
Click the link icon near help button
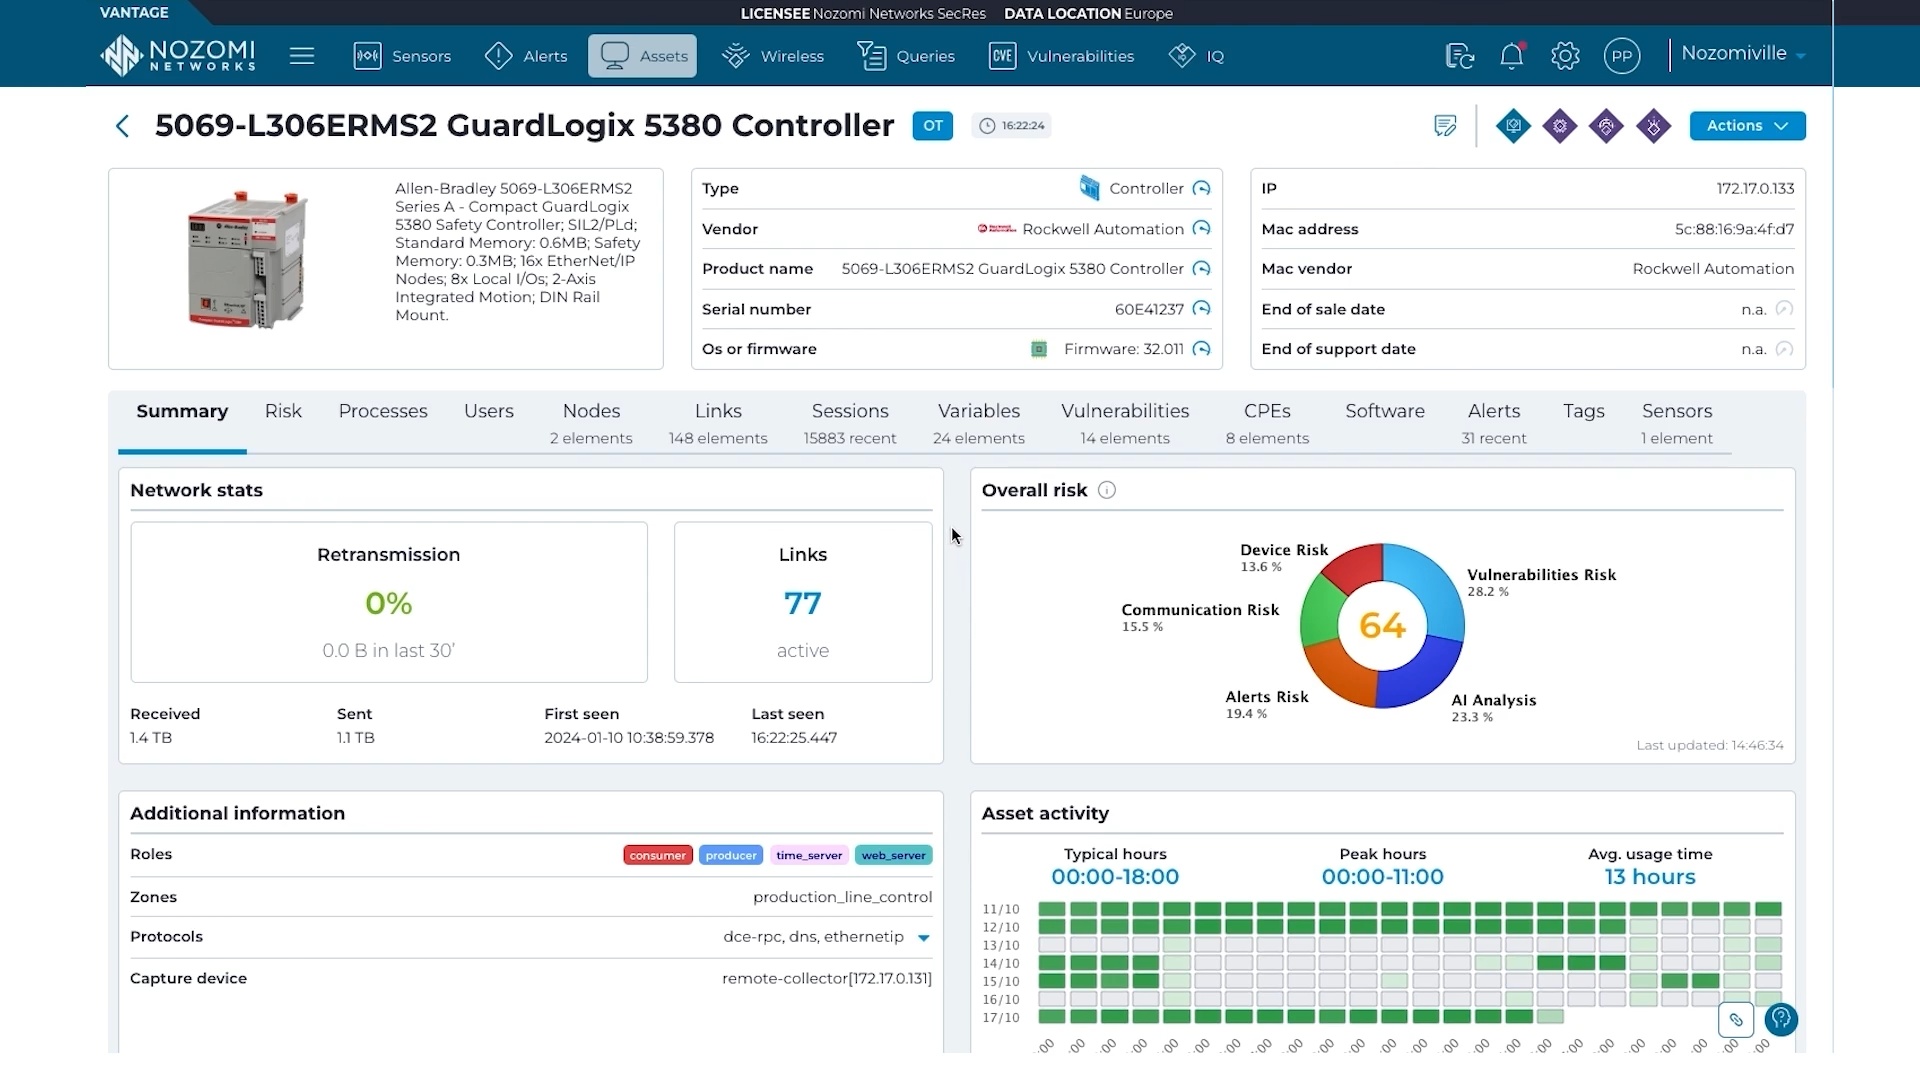1736,1020
